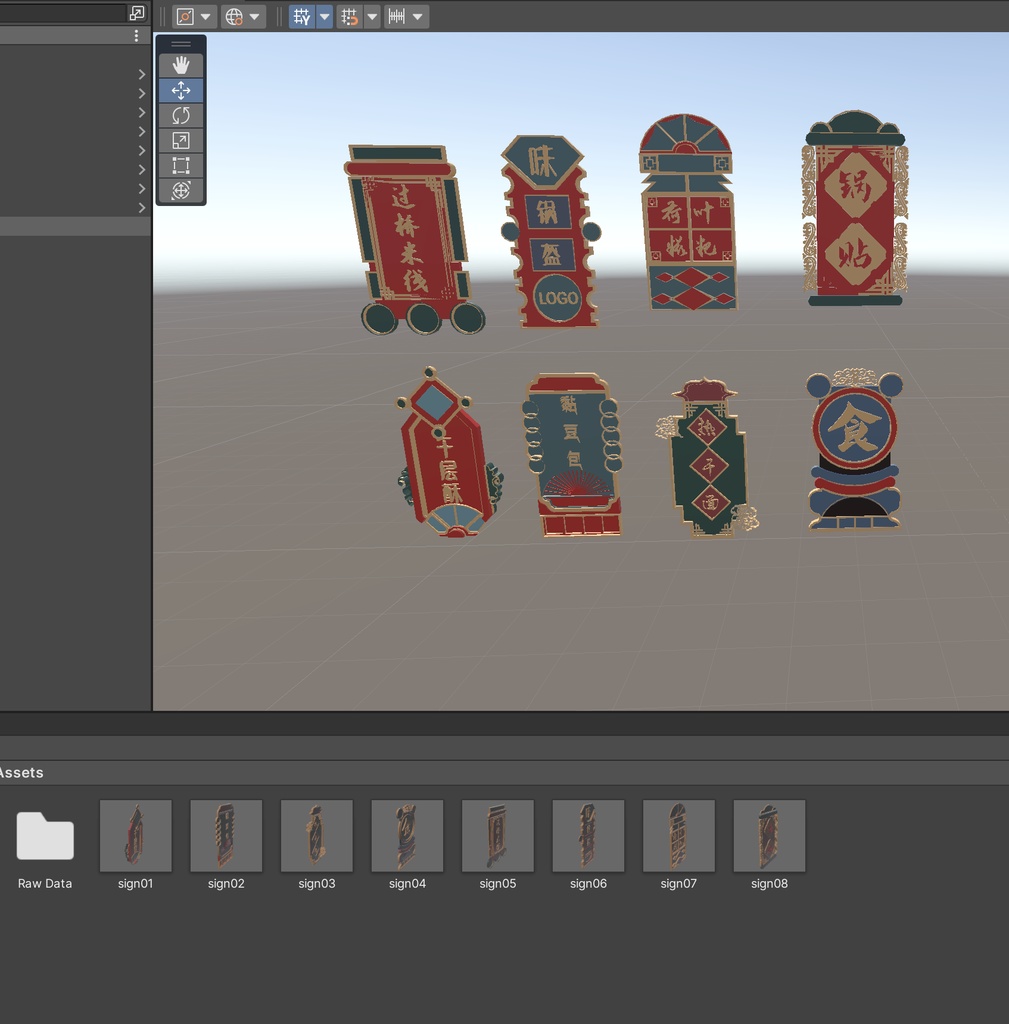Select the sign07 asset thumbnail

click(x=679, y=836)
